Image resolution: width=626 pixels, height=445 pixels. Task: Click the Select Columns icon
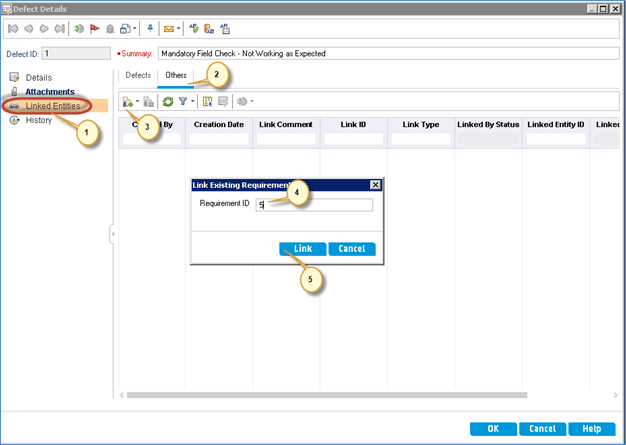207,101
